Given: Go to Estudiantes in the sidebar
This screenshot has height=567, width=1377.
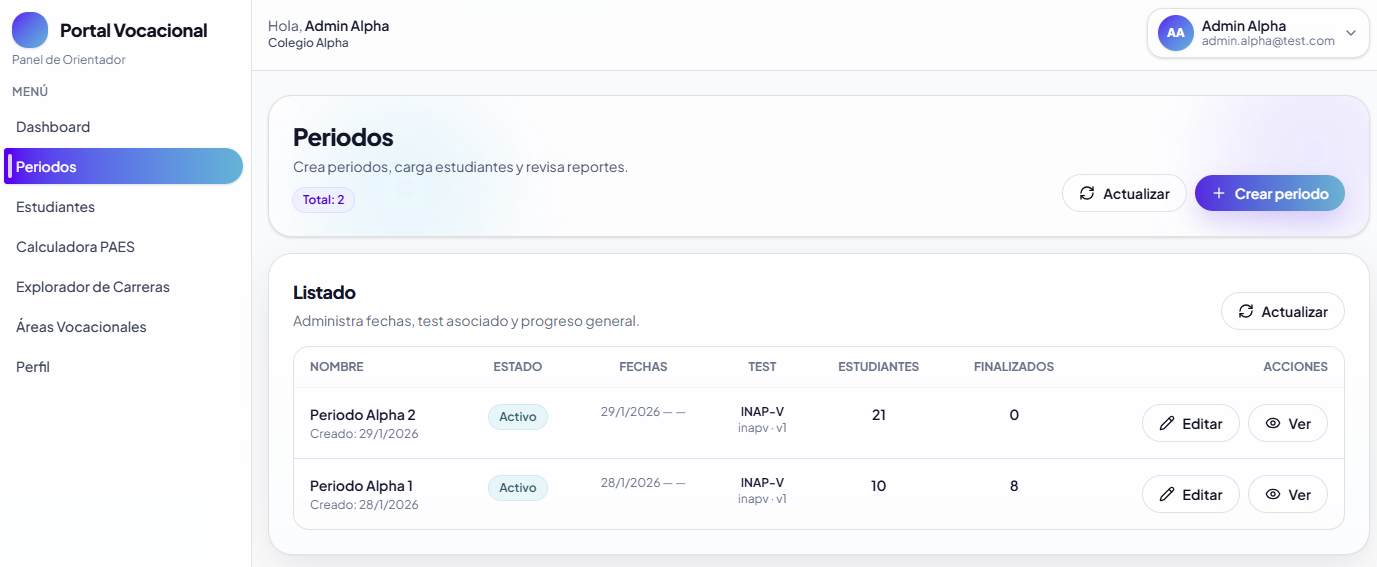Looking at the screenshot, I should click(55, 207).
